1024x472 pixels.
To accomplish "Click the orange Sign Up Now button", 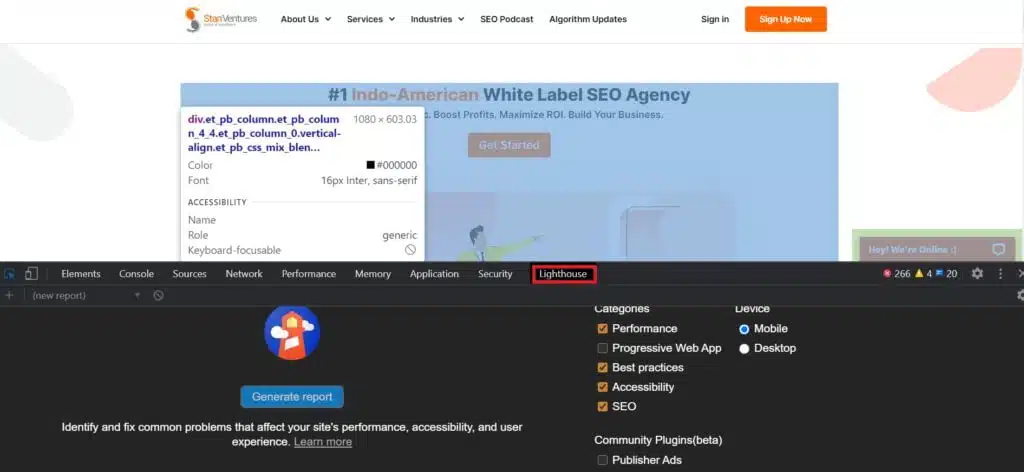I will pos(786,19).
